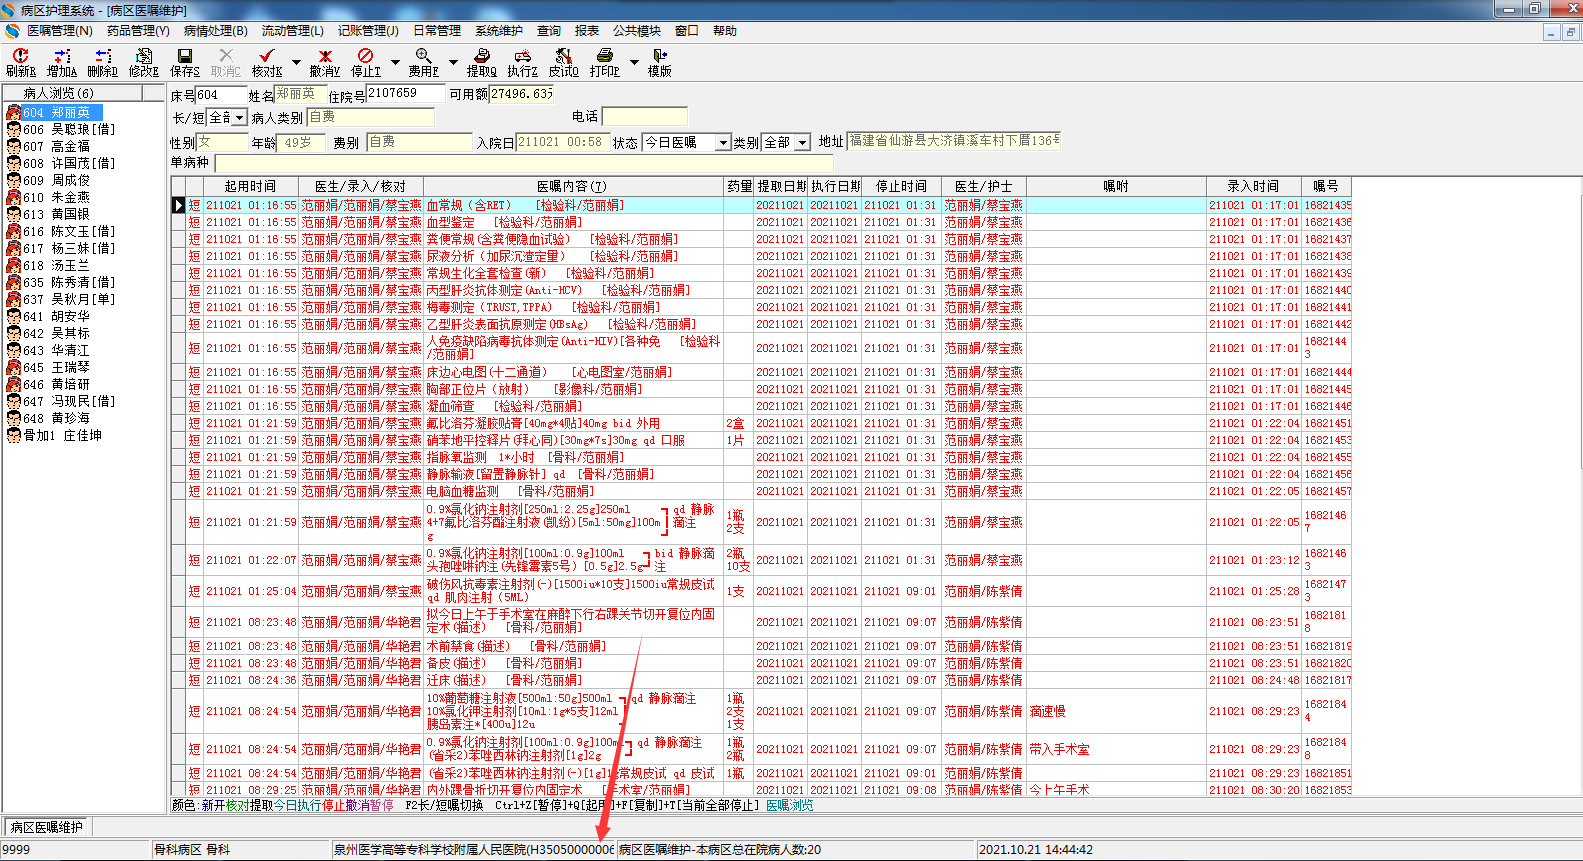Image resolution: width=1583 pixels, height=861 pixels.
Task: Switch to the 病区医嘱维护 bottom tab
Action: coord(47,827)
